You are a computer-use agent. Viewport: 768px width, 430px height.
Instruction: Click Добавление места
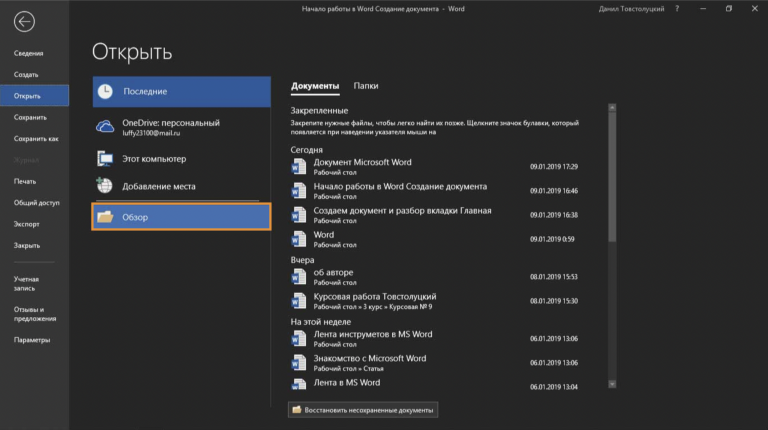pos(182,186)
